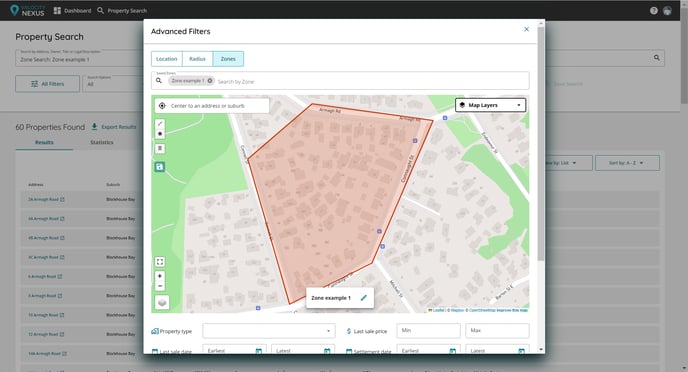
Task: Open the 4B Armagh Road address
Action: [x=43, y=238]
